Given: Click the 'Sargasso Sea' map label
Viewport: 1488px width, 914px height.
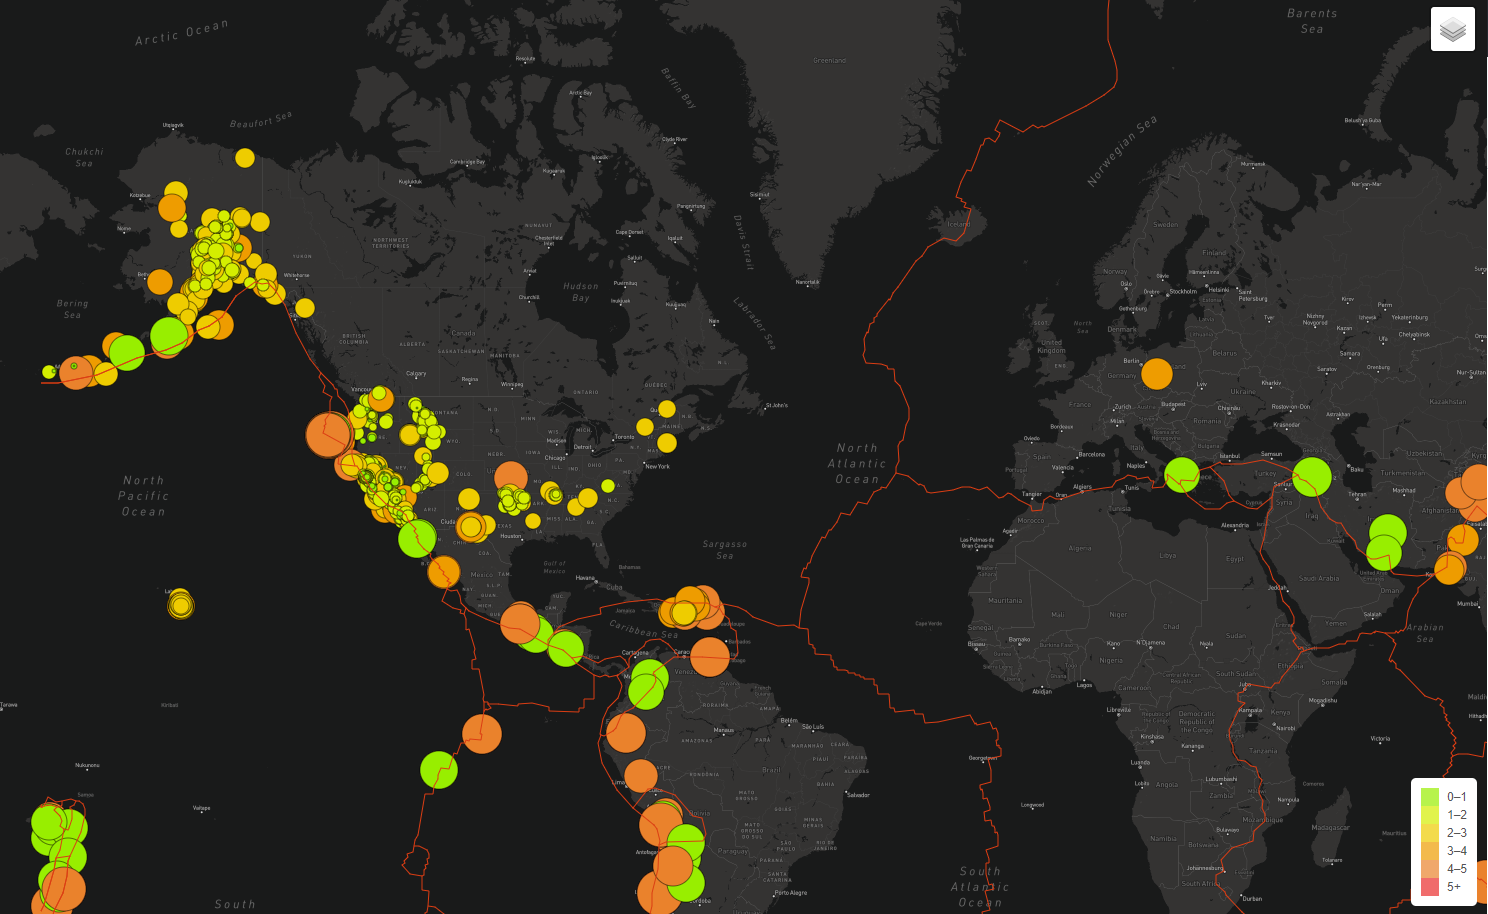Looking at the screenshot, I should (x=725, y=550).
